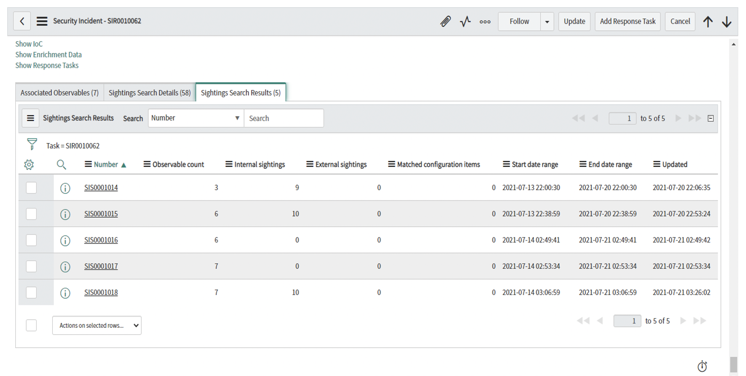Viewport: 746px width, 376px height.
Task: Select Sightings Search Results (5) tab
Action: point(241,93)
